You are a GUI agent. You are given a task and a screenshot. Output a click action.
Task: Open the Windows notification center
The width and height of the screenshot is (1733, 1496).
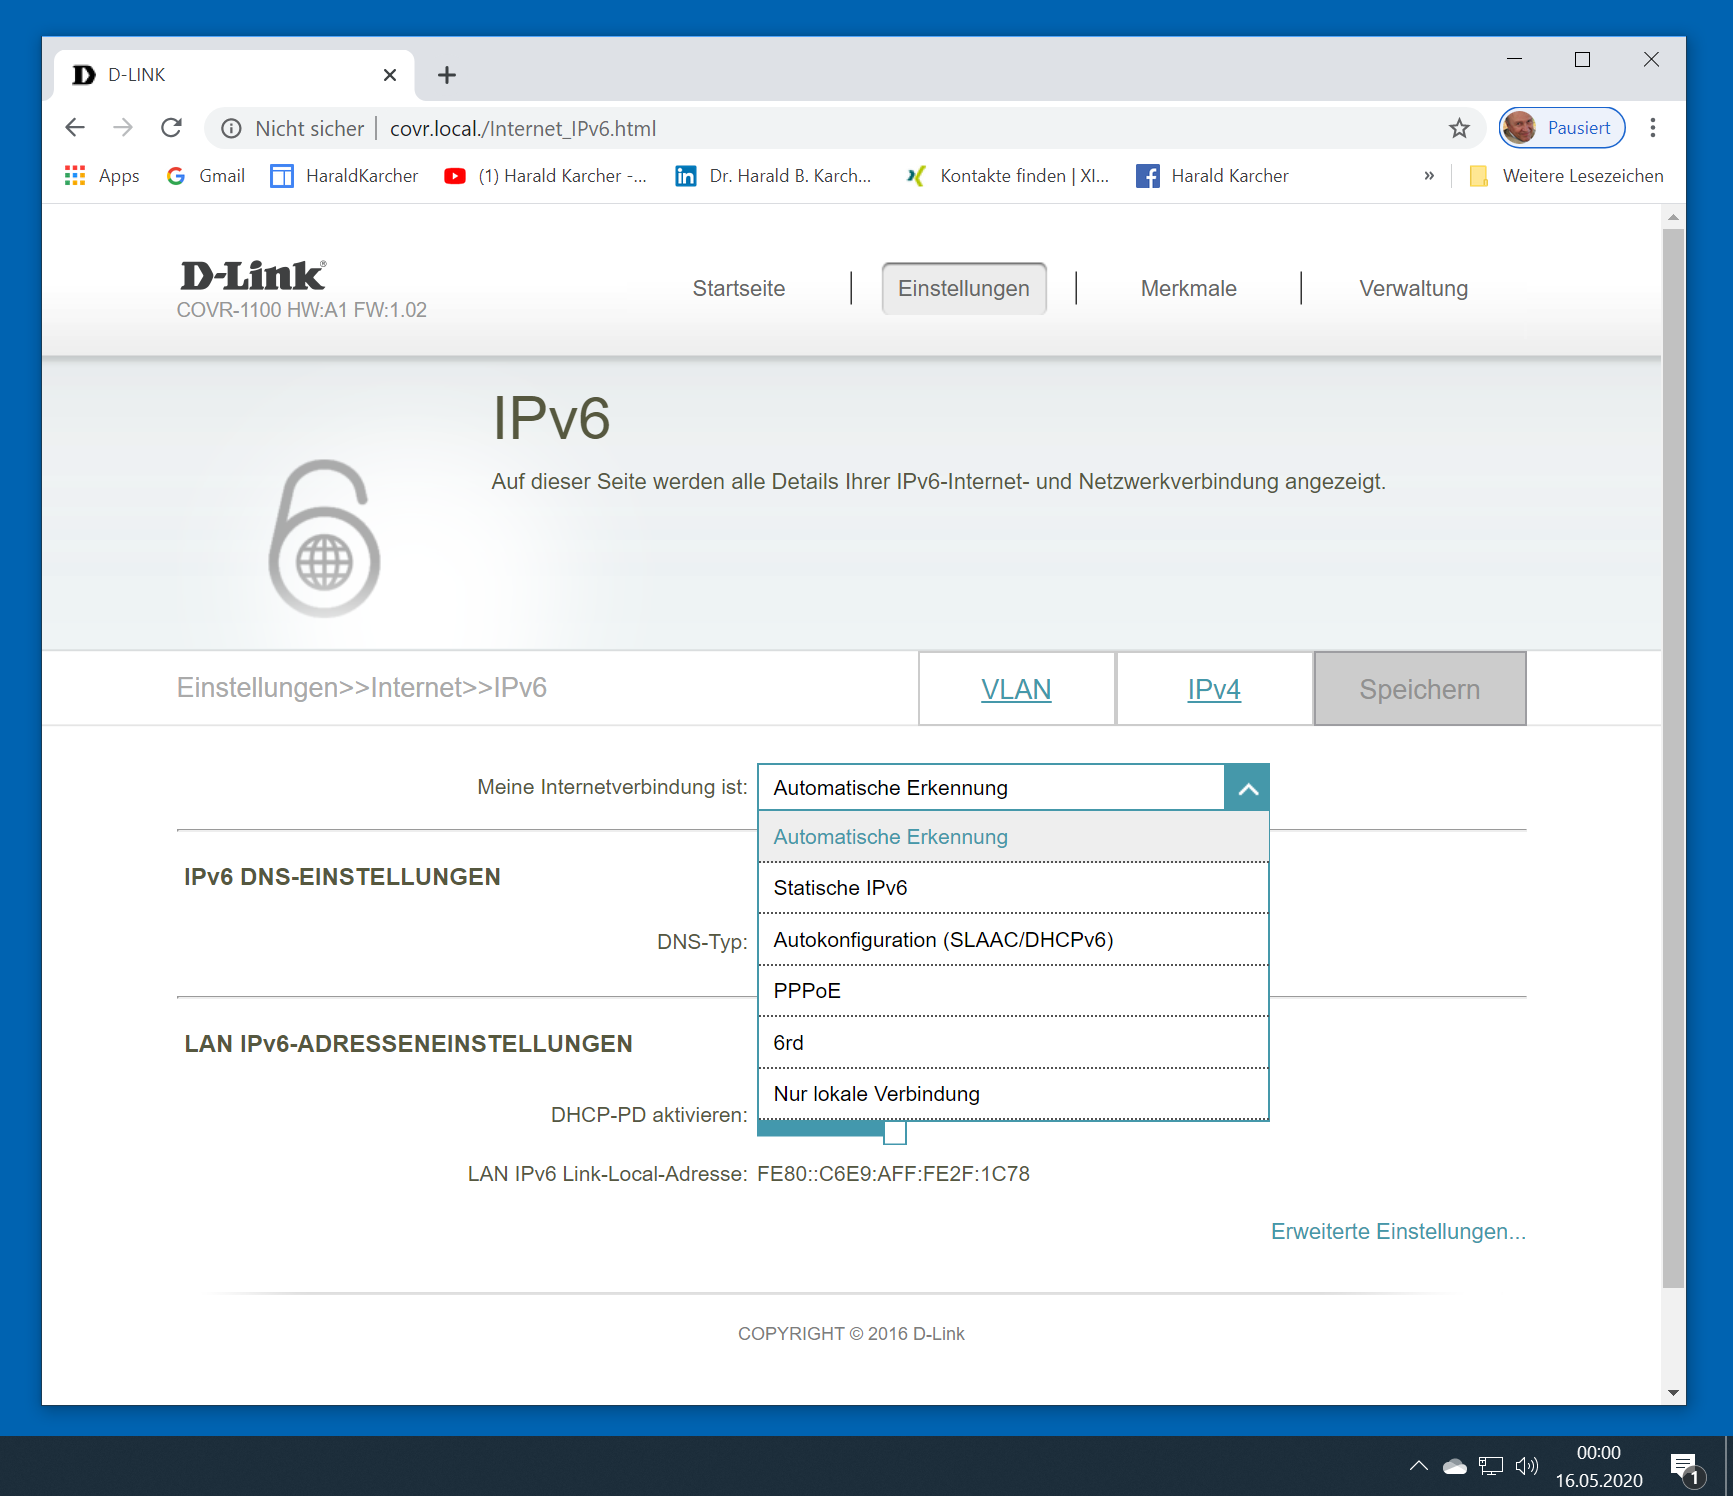click(1686, 1467)
